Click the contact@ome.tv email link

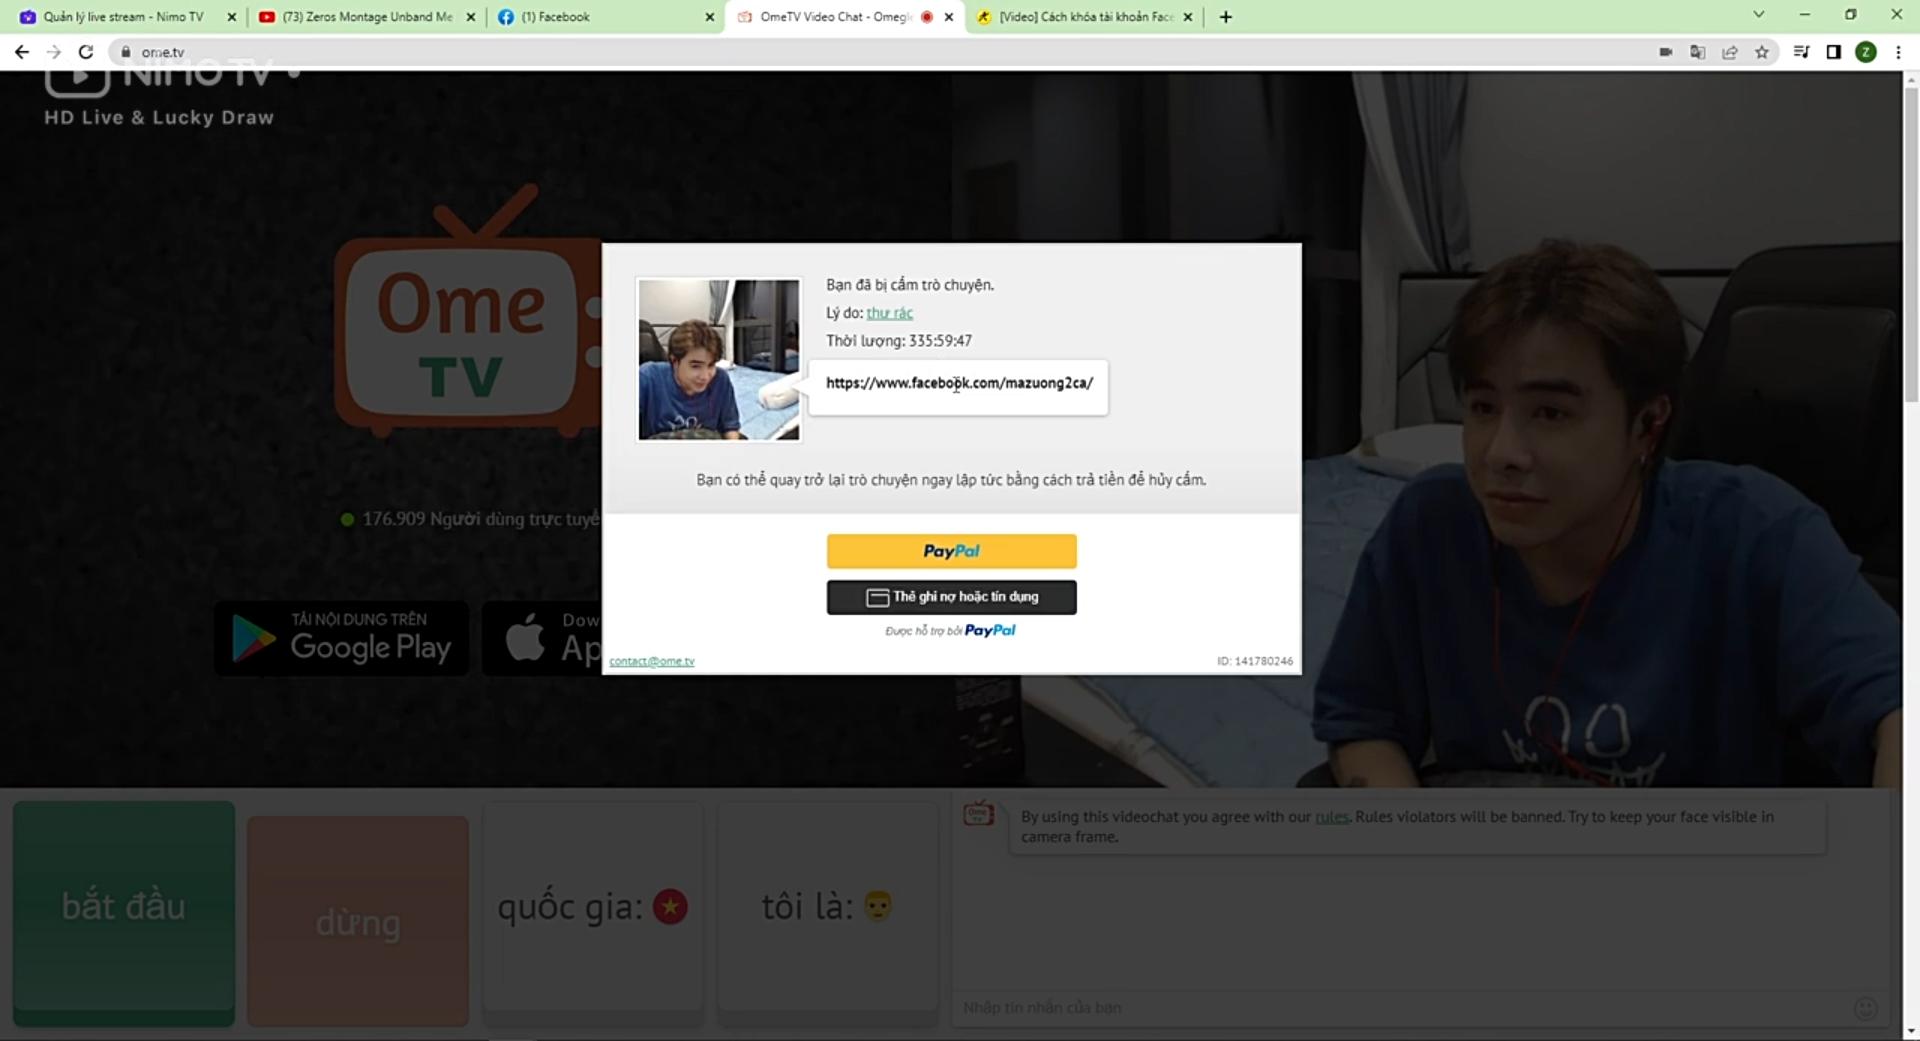click(x=652, y=661)
